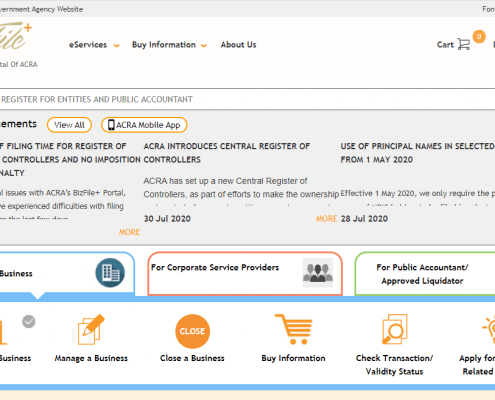Click MORE link beside 30 Jul 2020

click(x=326, y=219)
